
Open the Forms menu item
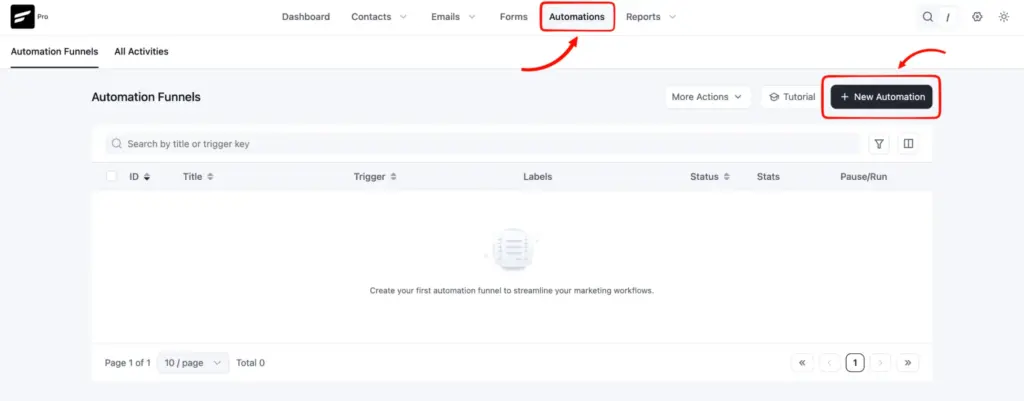513,17
